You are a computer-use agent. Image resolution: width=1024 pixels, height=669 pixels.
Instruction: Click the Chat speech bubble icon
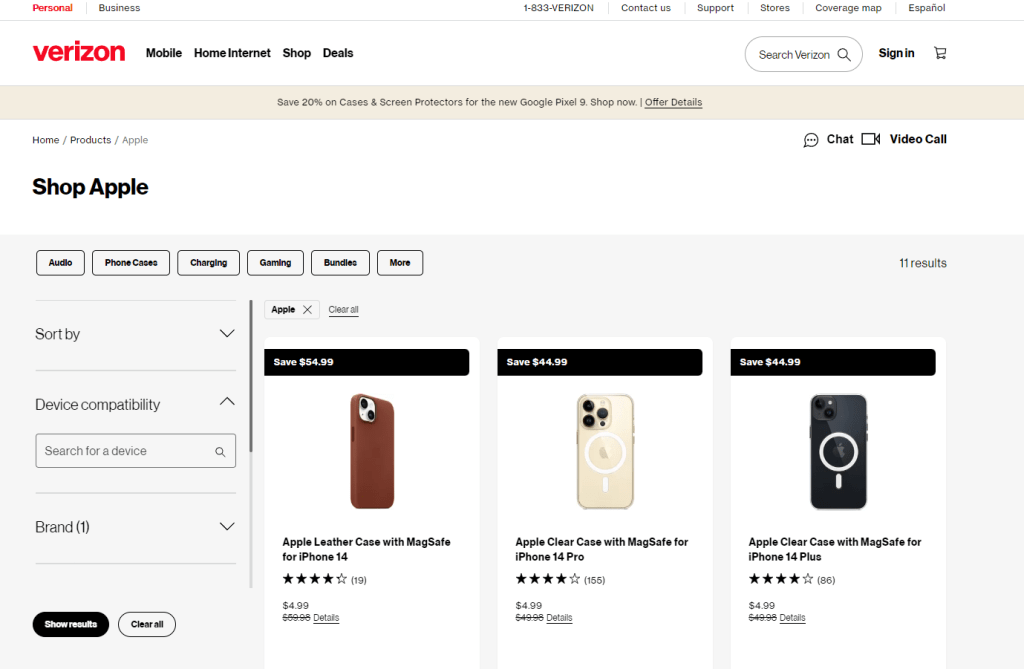[811, 140]
